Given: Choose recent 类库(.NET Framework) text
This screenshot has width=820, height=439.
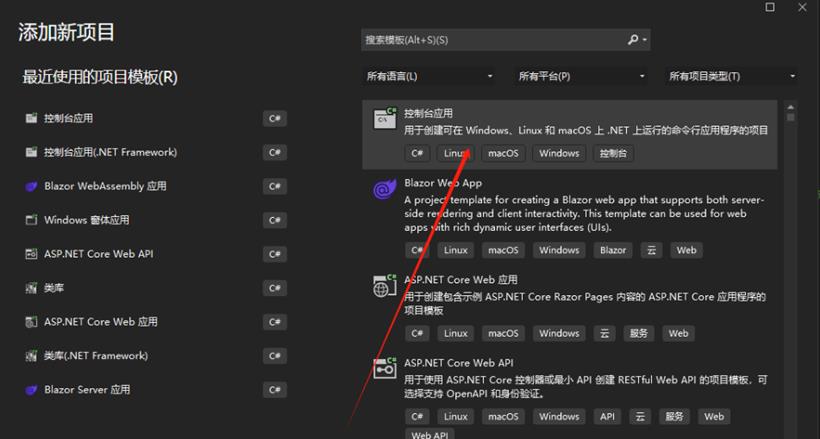Looking at the screenshot, I should pyautogui.click(x=96, y=356).
